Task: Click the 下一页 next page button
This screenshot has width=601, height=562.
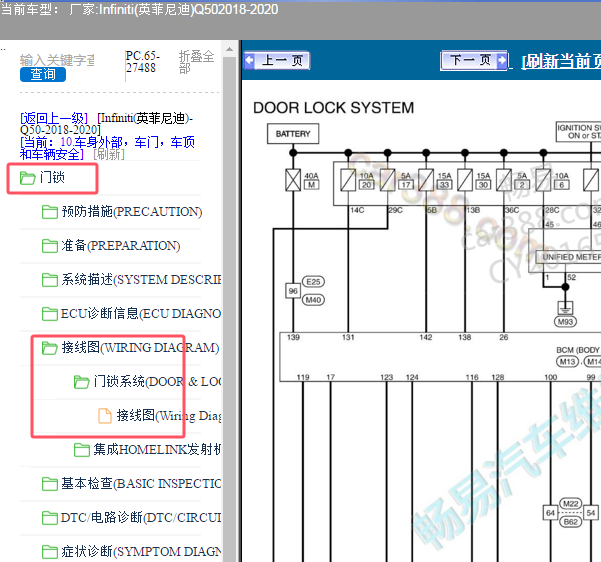Action: tap(474, 60)
